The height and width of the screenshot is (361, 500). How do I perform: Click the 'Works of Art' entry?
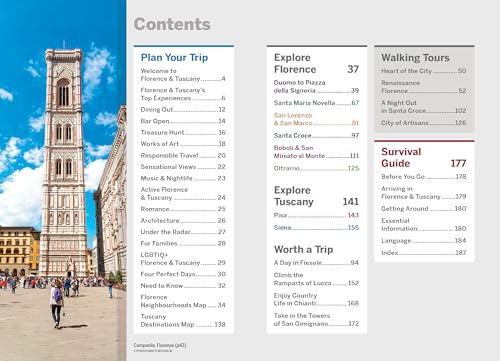point(183,144)
